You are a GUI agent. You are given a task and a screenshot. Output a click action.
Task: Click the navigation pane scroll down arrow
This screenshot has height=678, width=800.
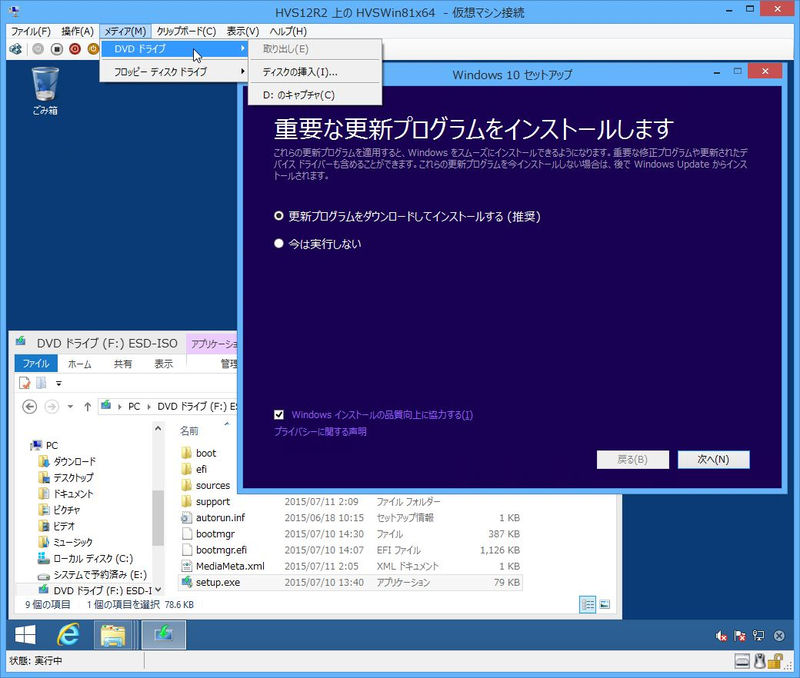tap(158, 590)
